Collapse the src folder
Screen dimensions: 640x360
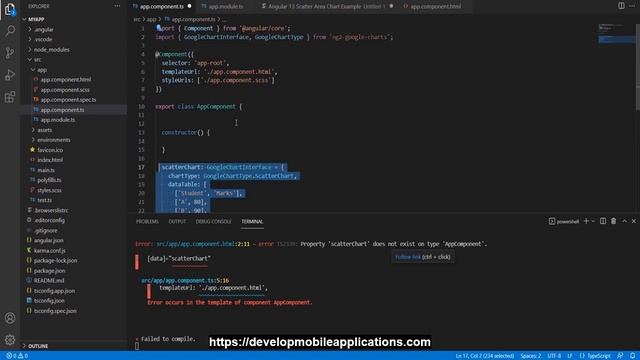point(37,60)
